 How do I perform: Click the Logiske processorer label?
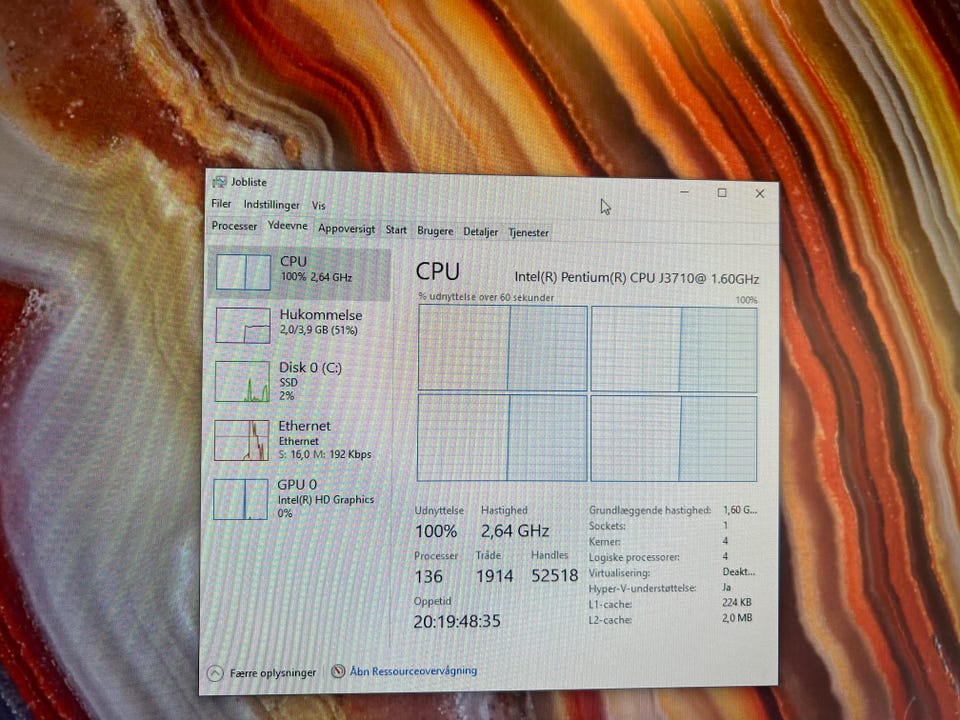click(x=634, y=557)
